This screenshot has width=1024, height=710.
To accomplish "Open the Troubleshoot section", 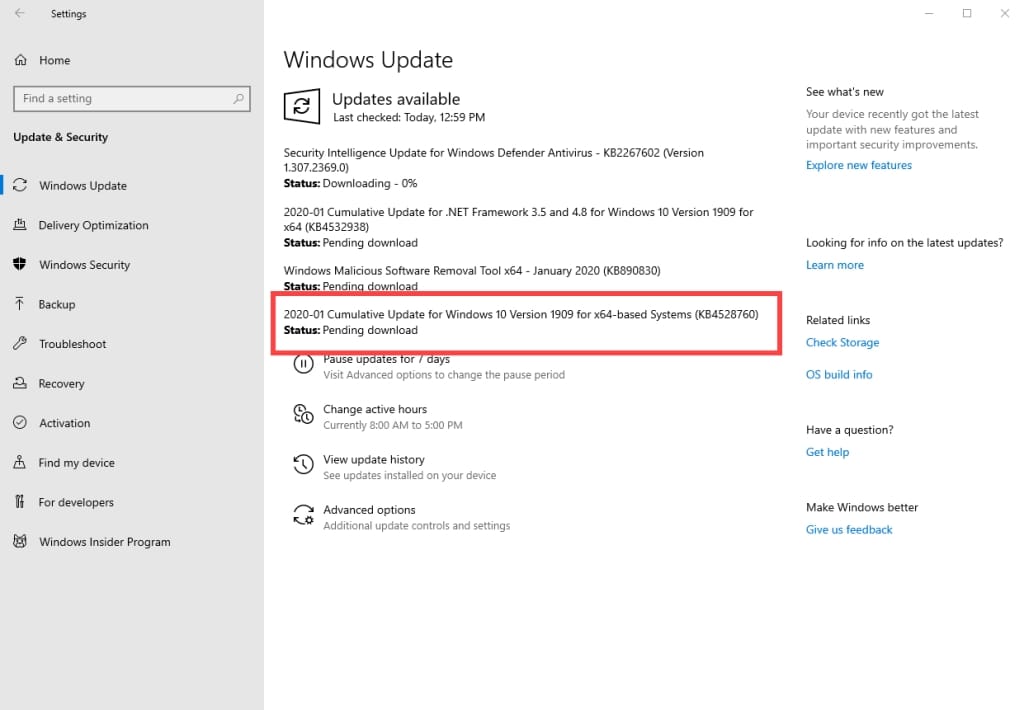I will point(72,344).
